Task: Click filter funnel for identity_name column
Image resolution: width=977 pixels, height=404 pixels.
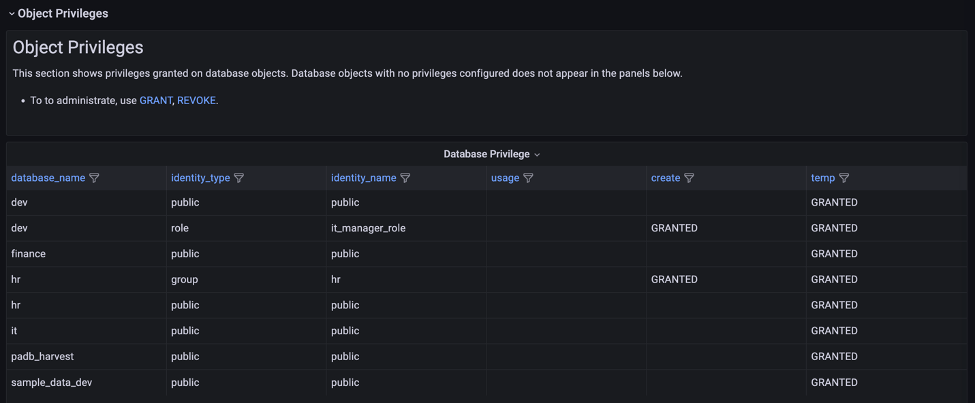Action: tap(405, 178)
